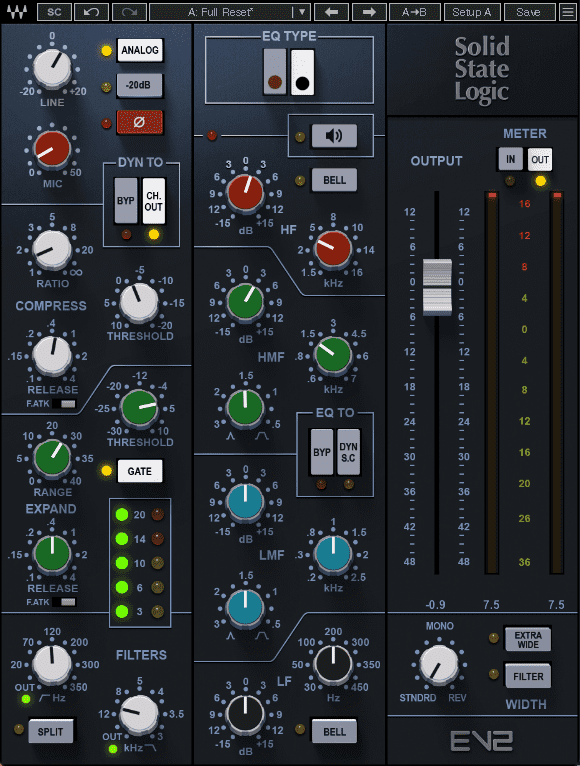This screenshot has width=580, height=766.
Task: Click the right meter clip indicator
Action: pos(557,195)
